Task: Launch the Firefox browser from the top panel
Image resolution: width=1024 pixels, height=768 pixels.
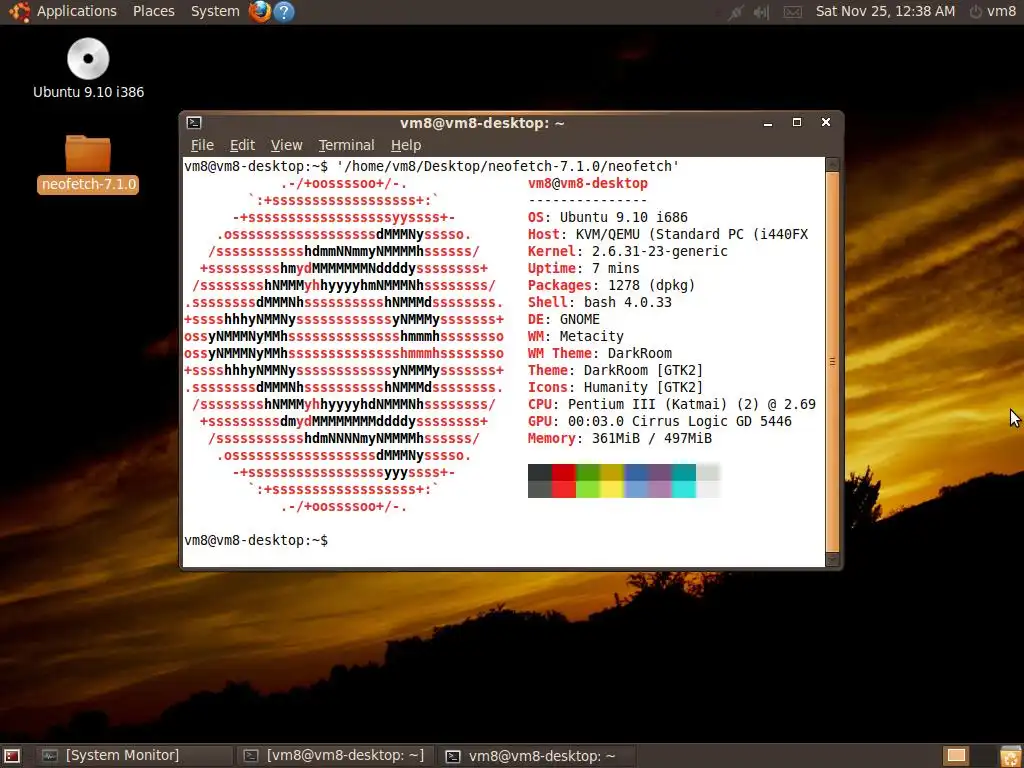Action: coord(260,11)
